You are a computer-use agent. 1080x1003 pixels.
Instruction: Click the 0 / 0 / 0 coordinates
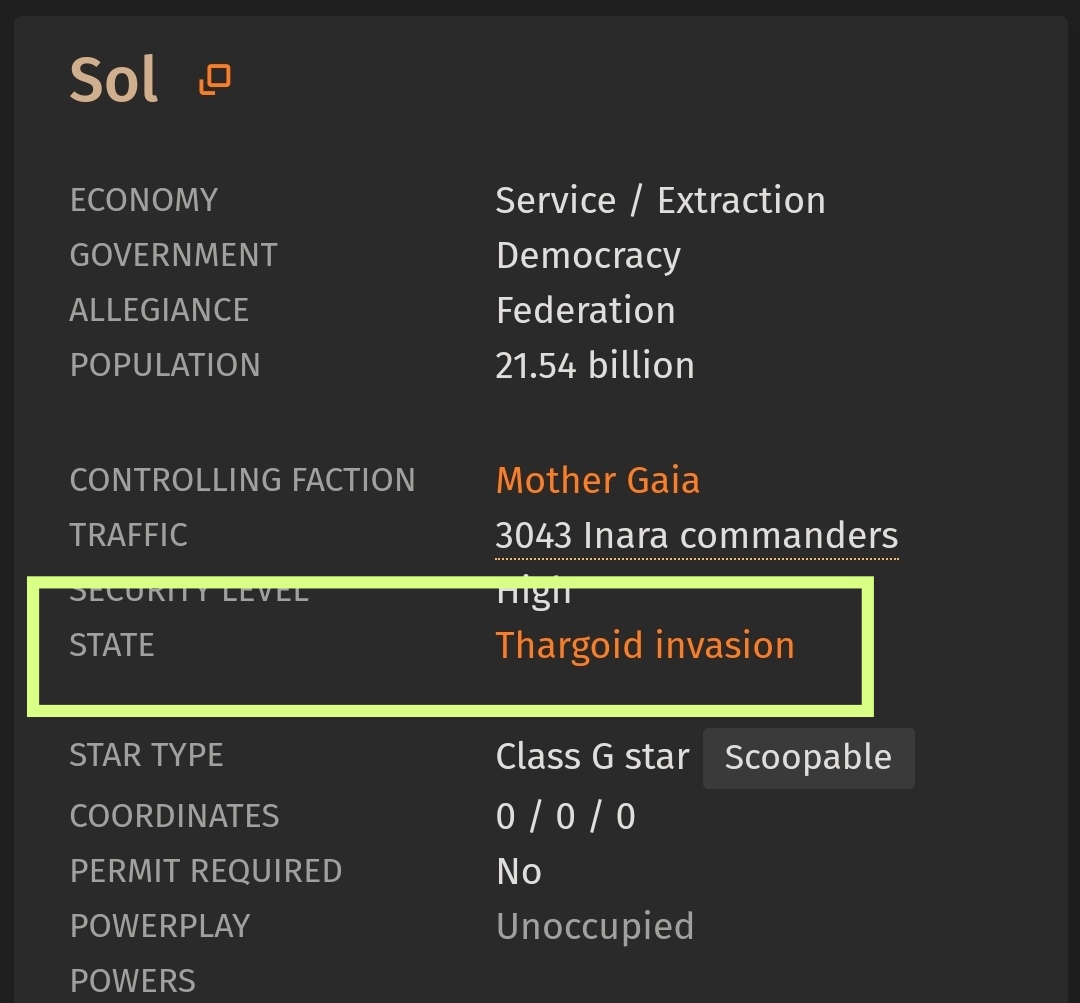[x=565, y=817]
